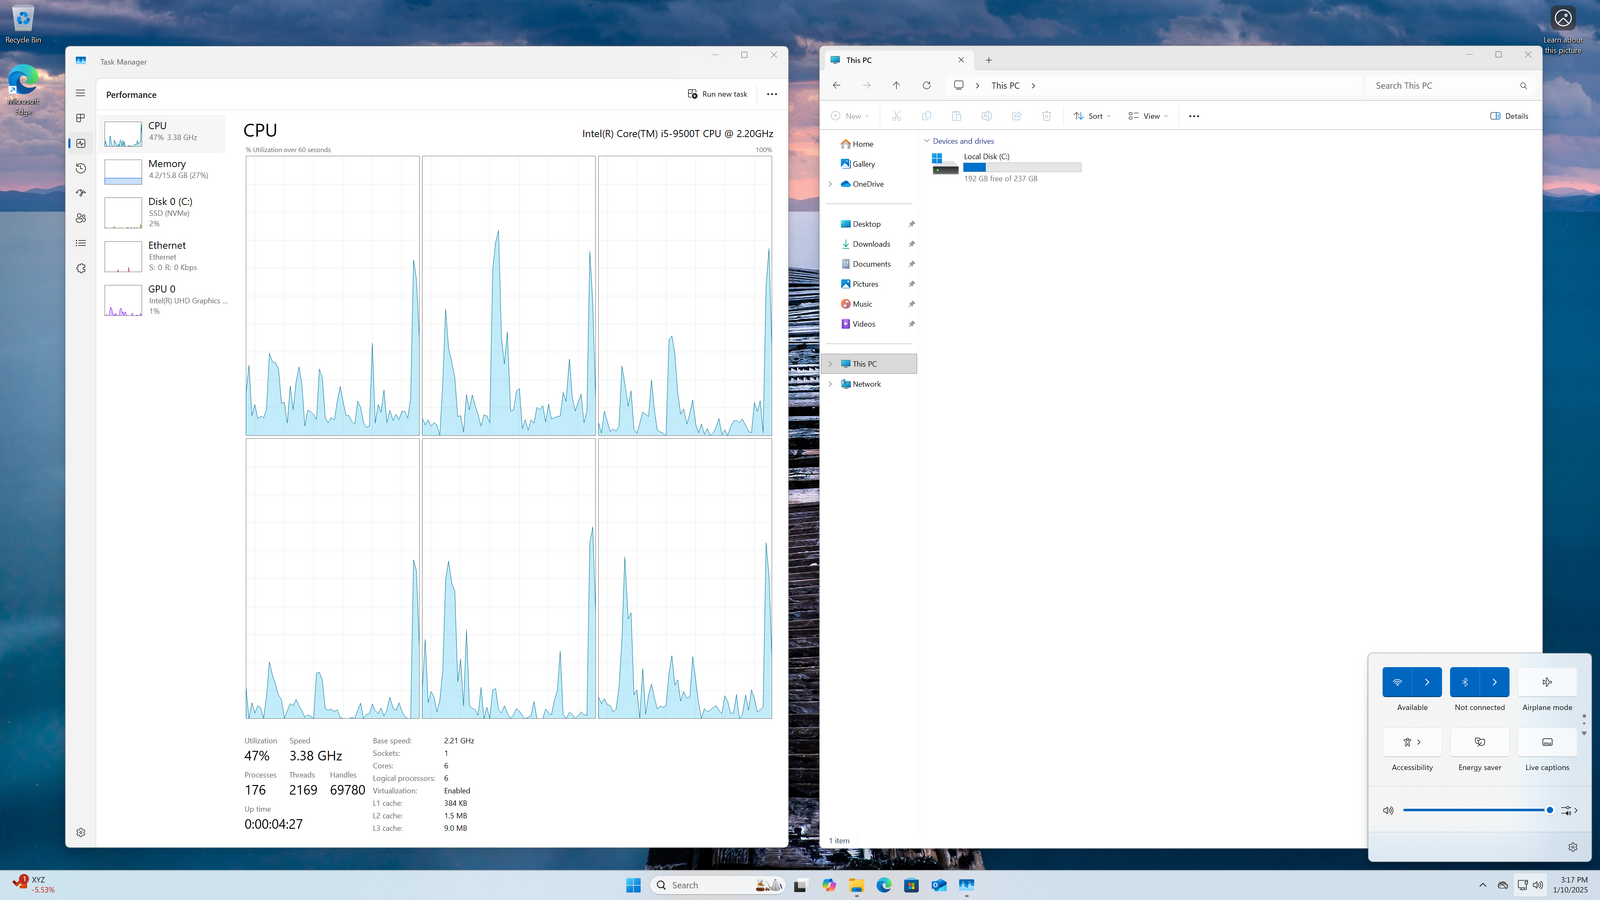The width and height of the screenshot is (1600, 900).
Task: Click the Processes icon in Task Manager
Action: coord(81,118)
